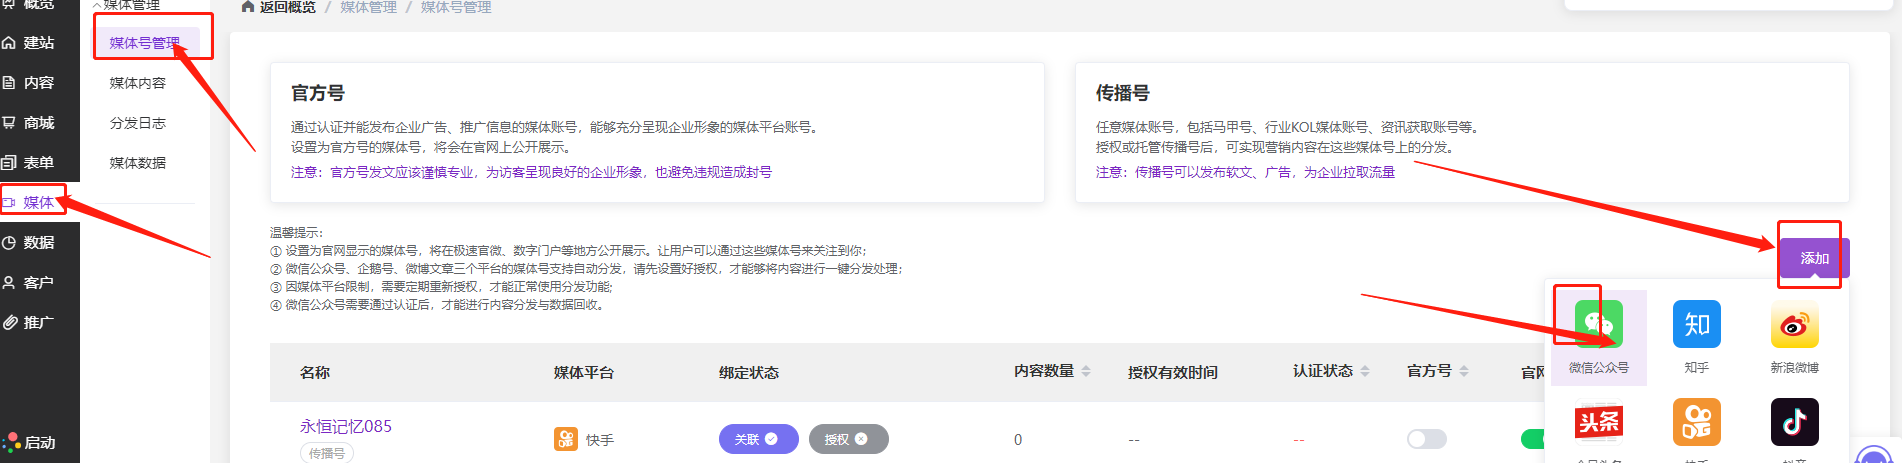1902x463 pixels.
Task: Select the orange 快手 icon in add popup
Action: [x=1696, y=422]
